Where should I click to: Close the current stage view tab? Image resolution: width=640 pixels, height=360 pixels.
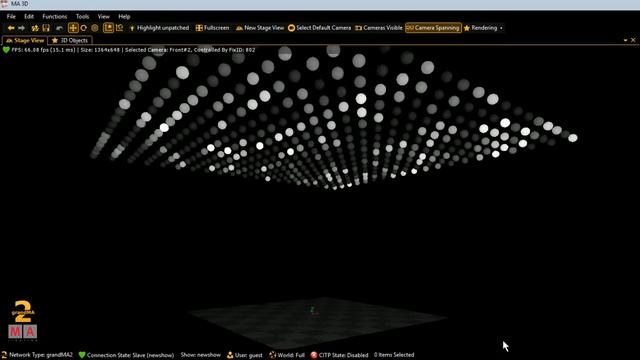point(633,40)
